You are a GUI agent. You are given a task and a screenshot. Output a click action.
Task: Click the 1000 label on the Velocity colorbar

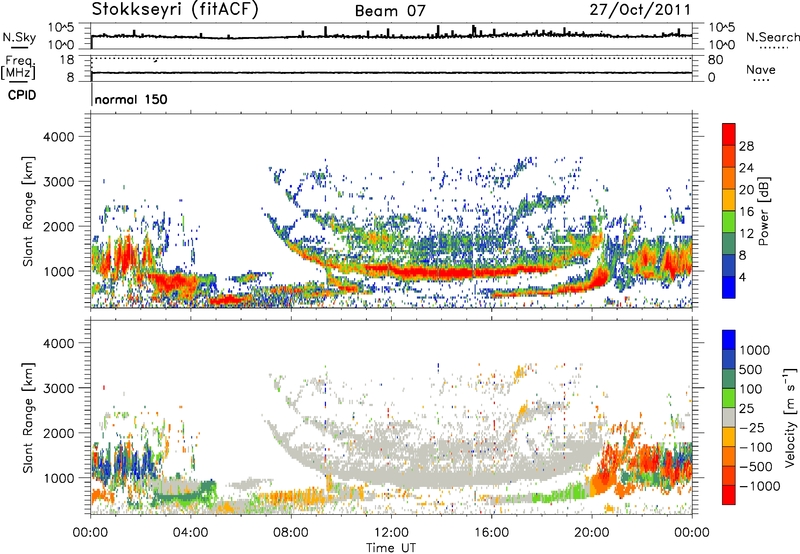click(755, 350)
